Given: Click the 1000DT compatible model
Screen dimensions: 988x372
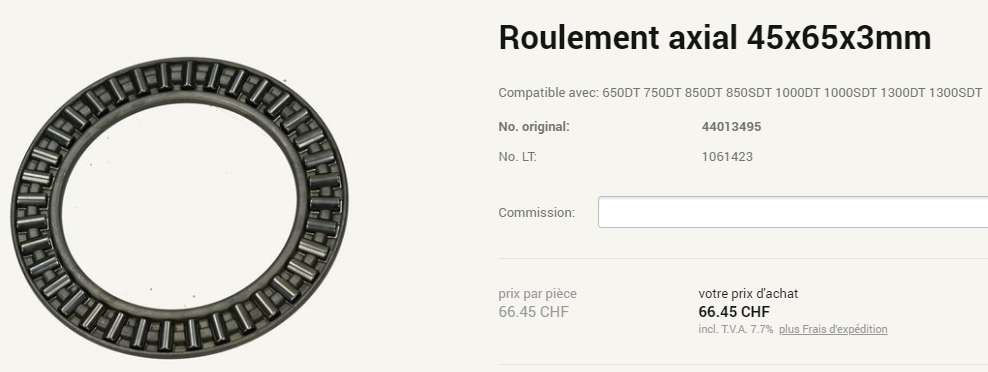Looking at the screenshot, I should tap(797, 93).
